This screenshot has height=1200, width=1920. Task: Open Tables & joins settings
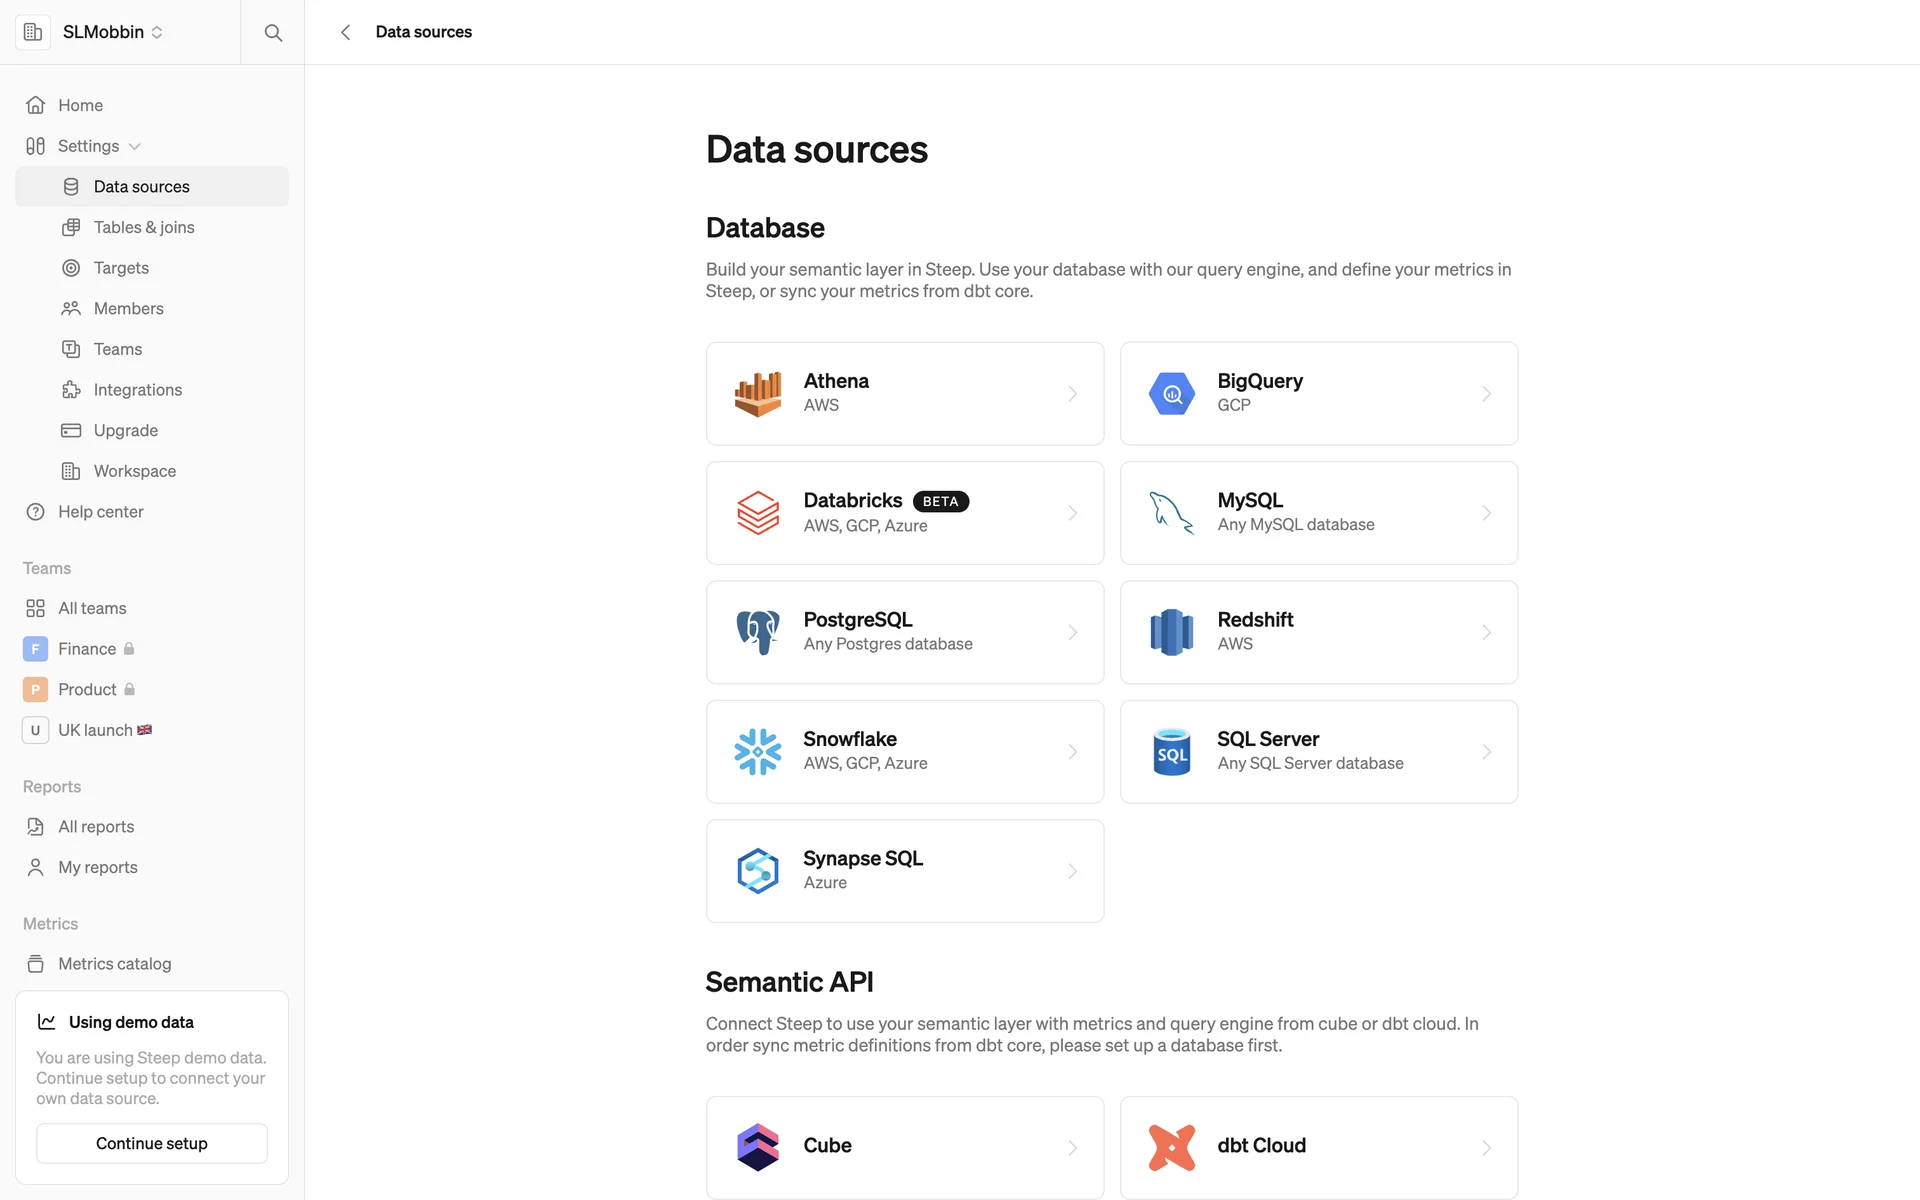coord(143,227)
